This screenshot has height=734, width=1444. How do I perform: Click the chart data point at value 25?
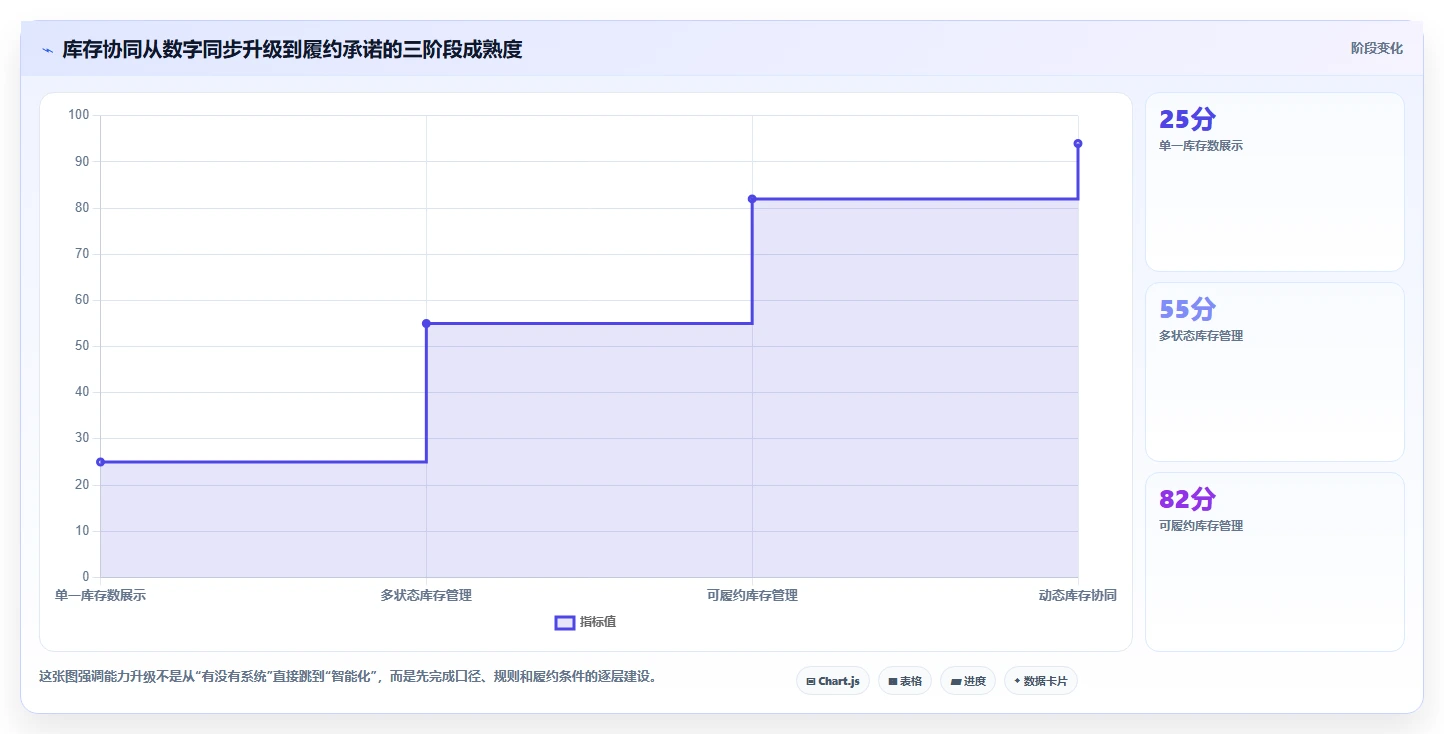[x=100, y=462]
